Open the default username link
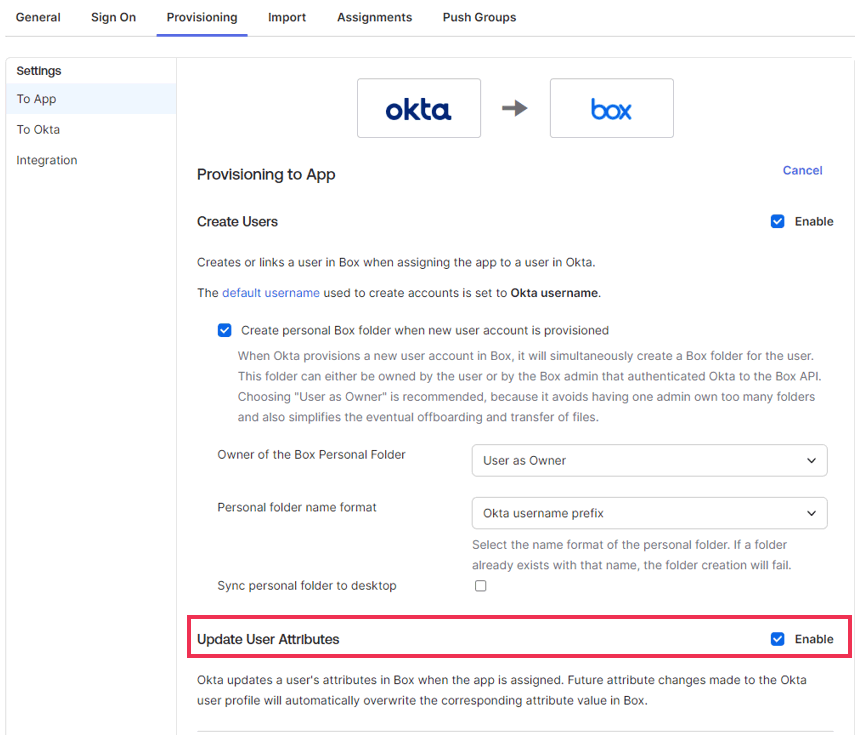Image resolution: width=861 pixels, height=735 pixels. coord(271,293)
